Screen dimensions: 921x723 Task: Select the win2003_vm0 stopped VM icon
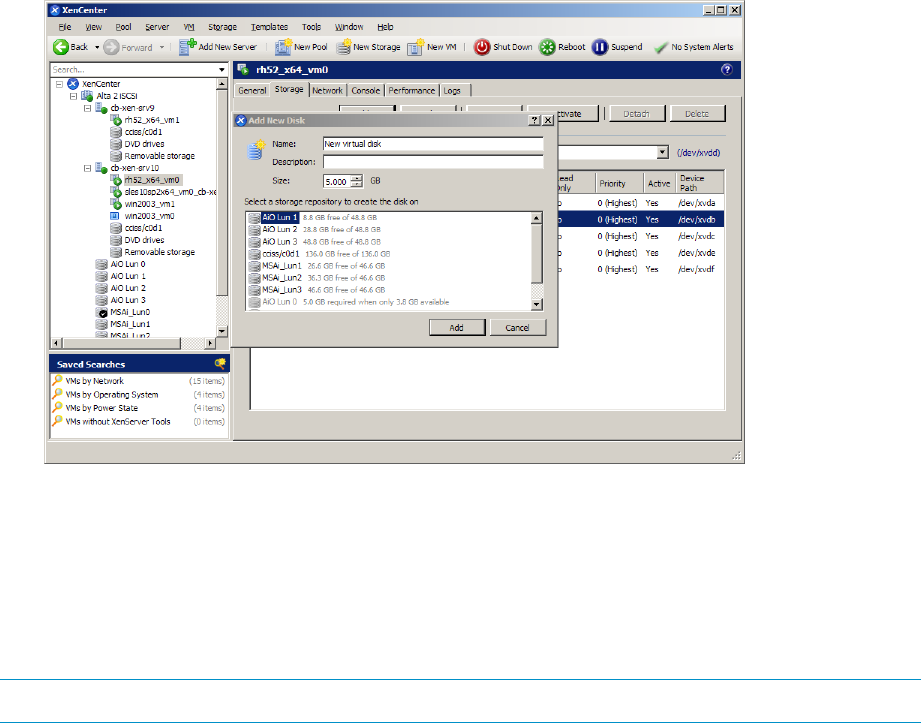[115, 216]
